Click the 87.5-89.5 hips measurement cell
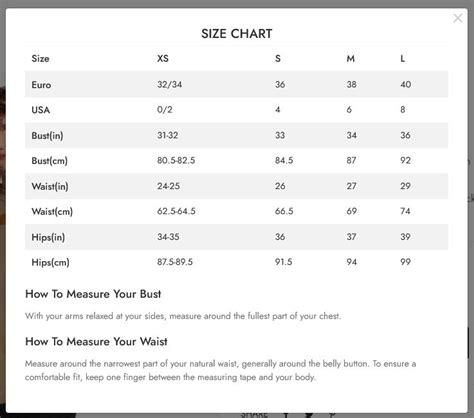 click(175, 262)
